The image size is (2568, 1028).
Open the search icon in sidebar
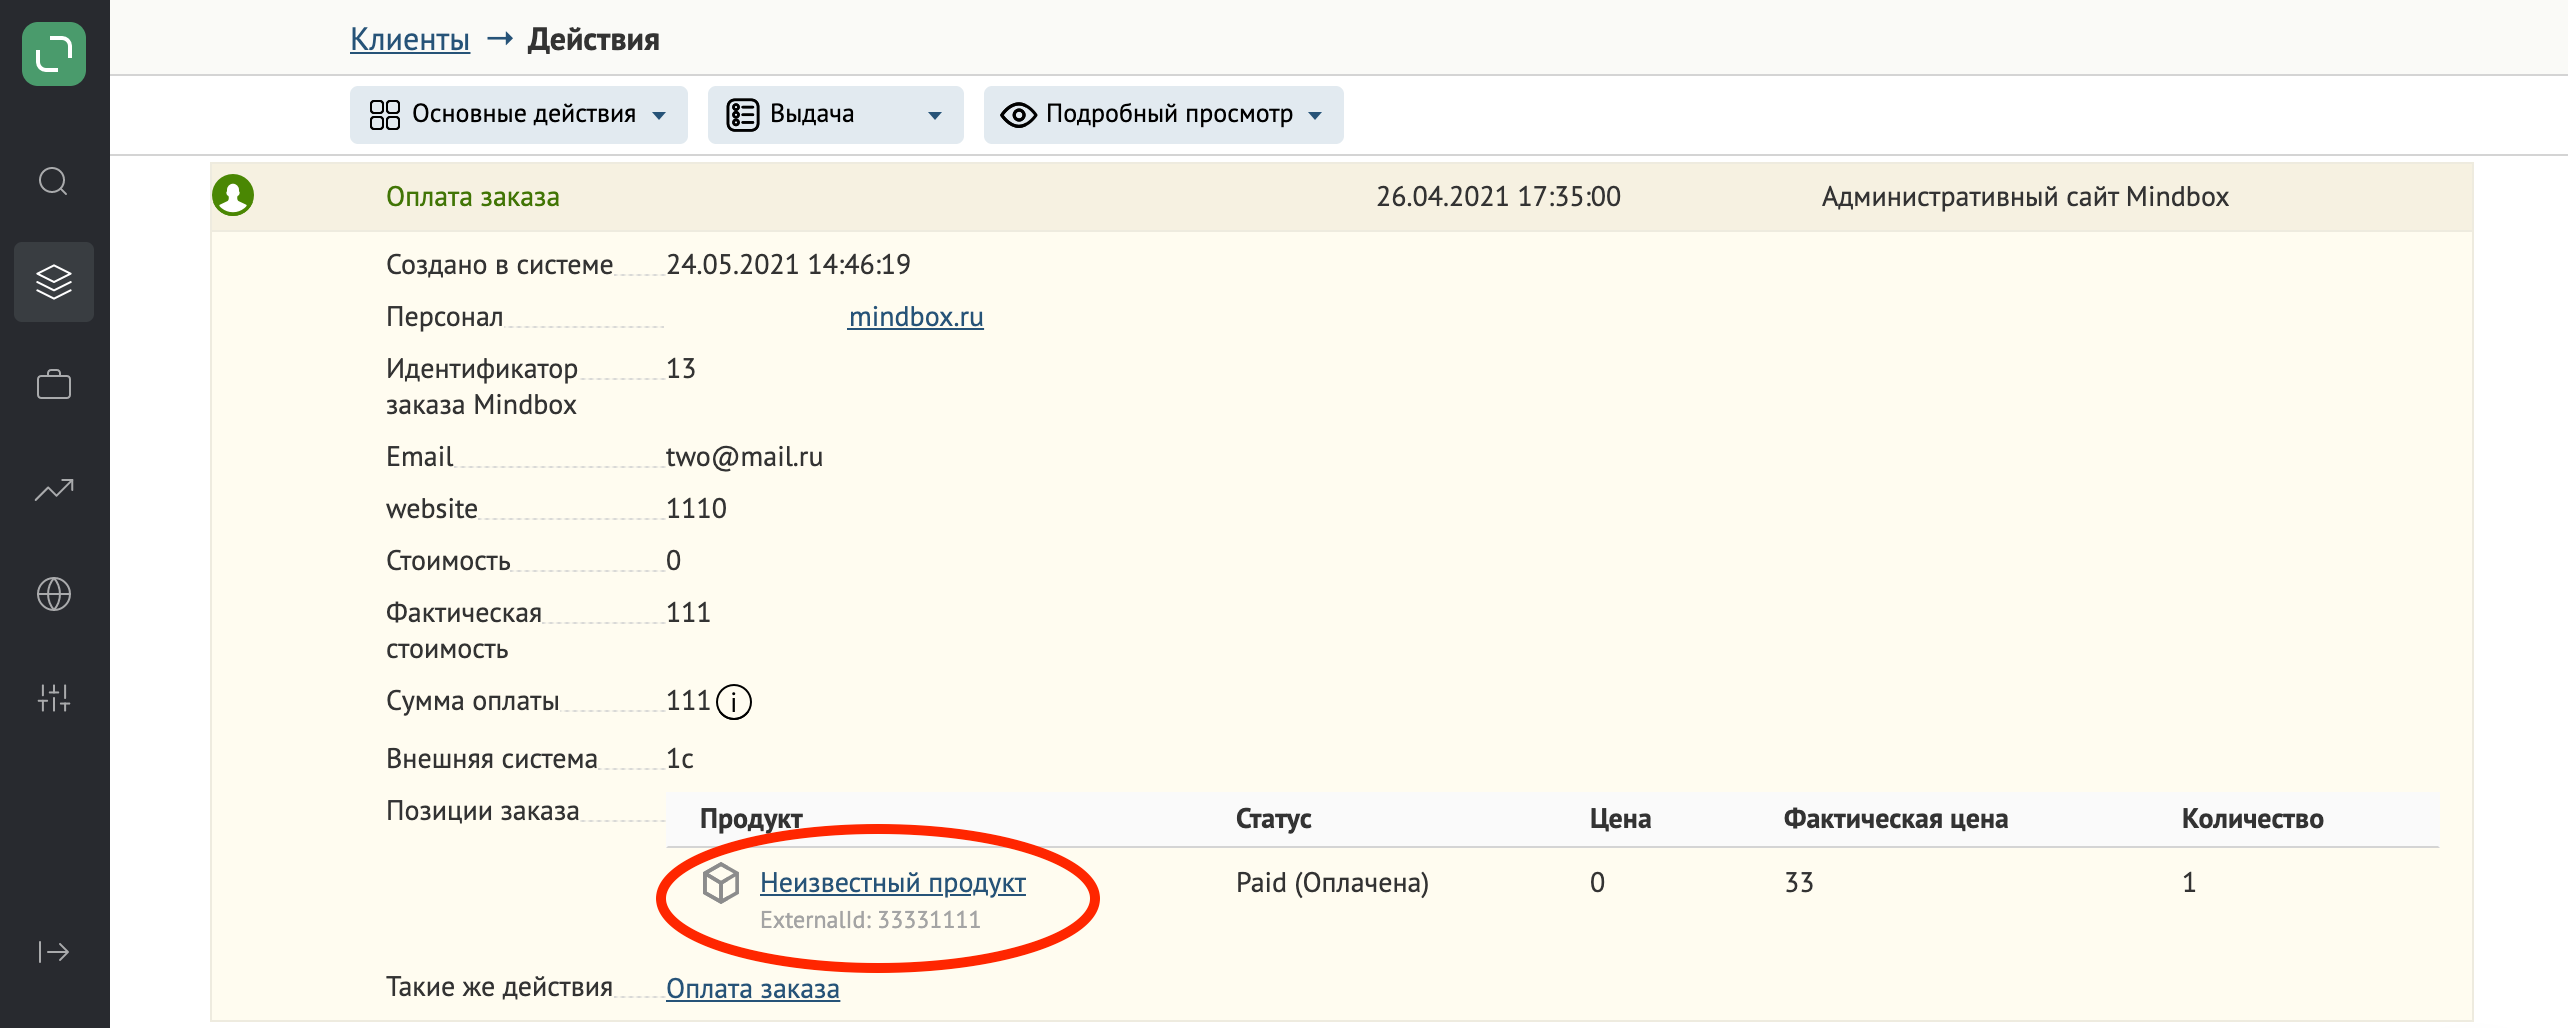tap(53, 182)
